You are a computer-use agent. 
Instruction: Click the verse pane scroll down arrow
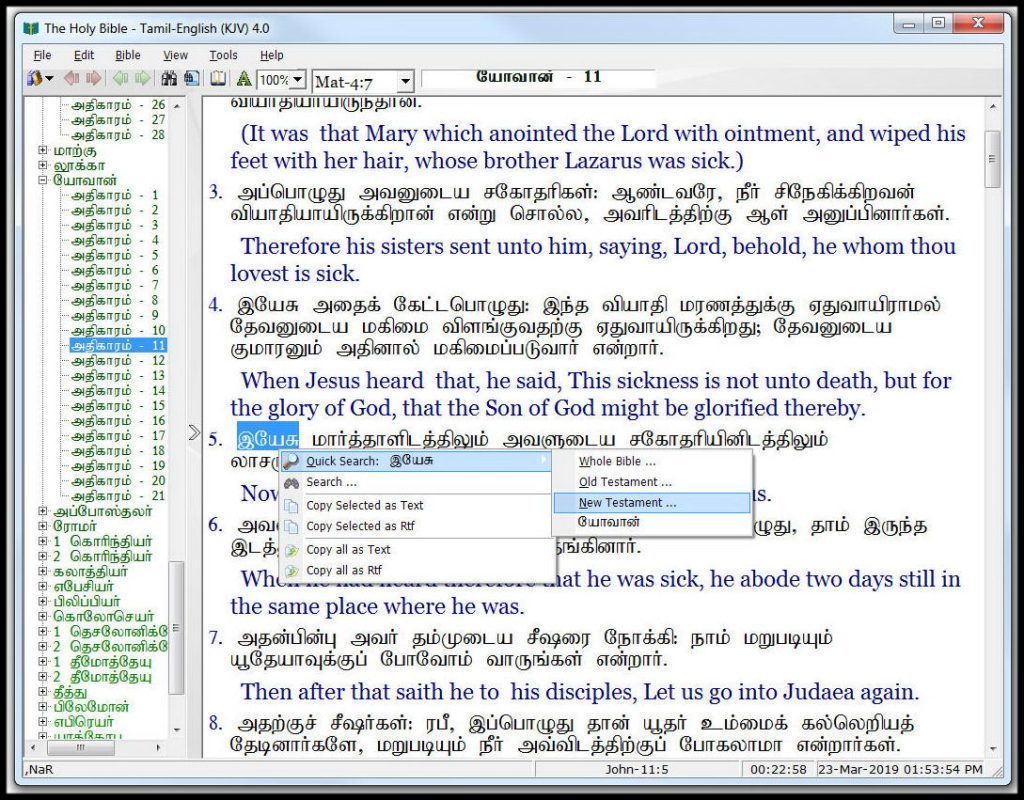[x=992, y=749]
